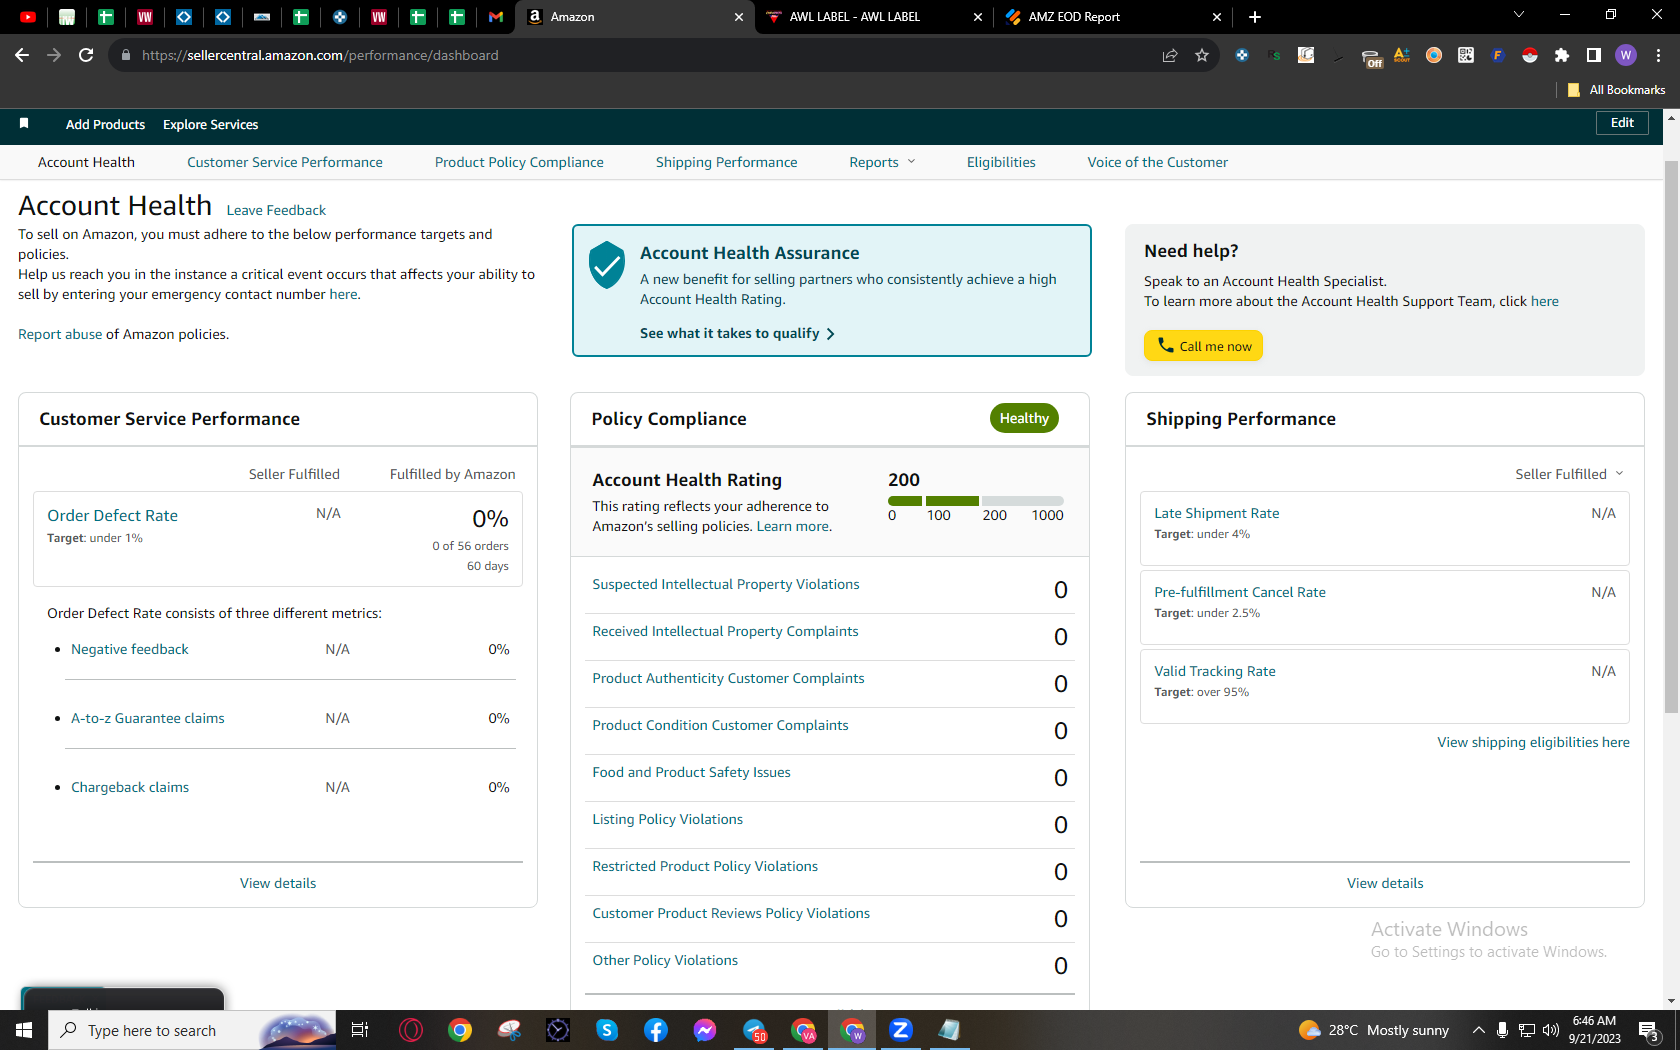Image resolution: width=1680 pixels, height=1050 pixels.
Task: Open the Windows notification center
Action: click(1650, 1030)
